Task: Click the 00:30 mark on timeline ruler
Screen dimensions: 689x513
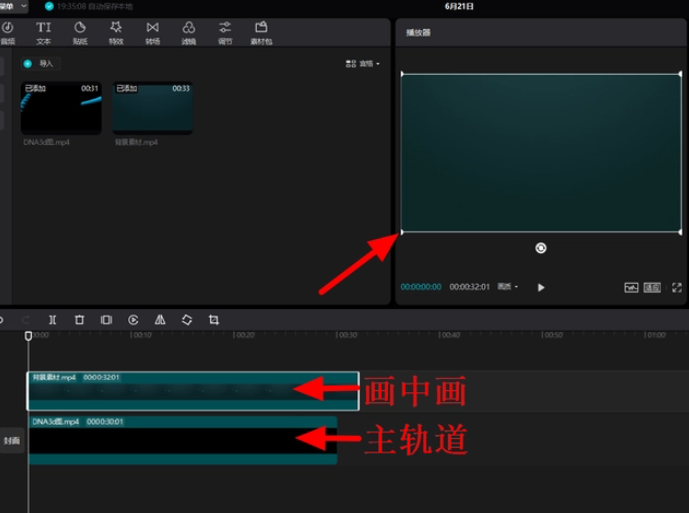Action: click(x=347, y=335)
